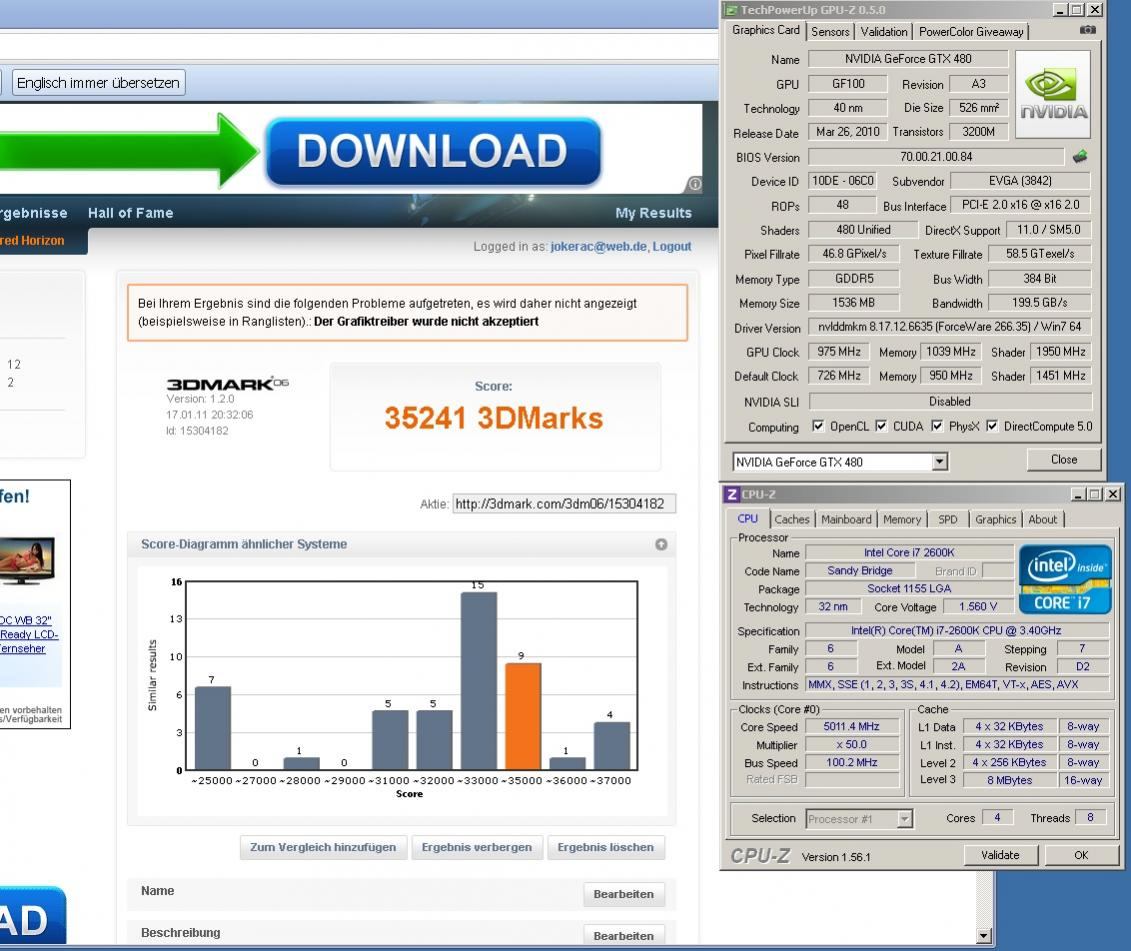1131x951 pixels.
Task: Toggle the CUDA checkbox in GPU-Z
Action: click(881, 426)
